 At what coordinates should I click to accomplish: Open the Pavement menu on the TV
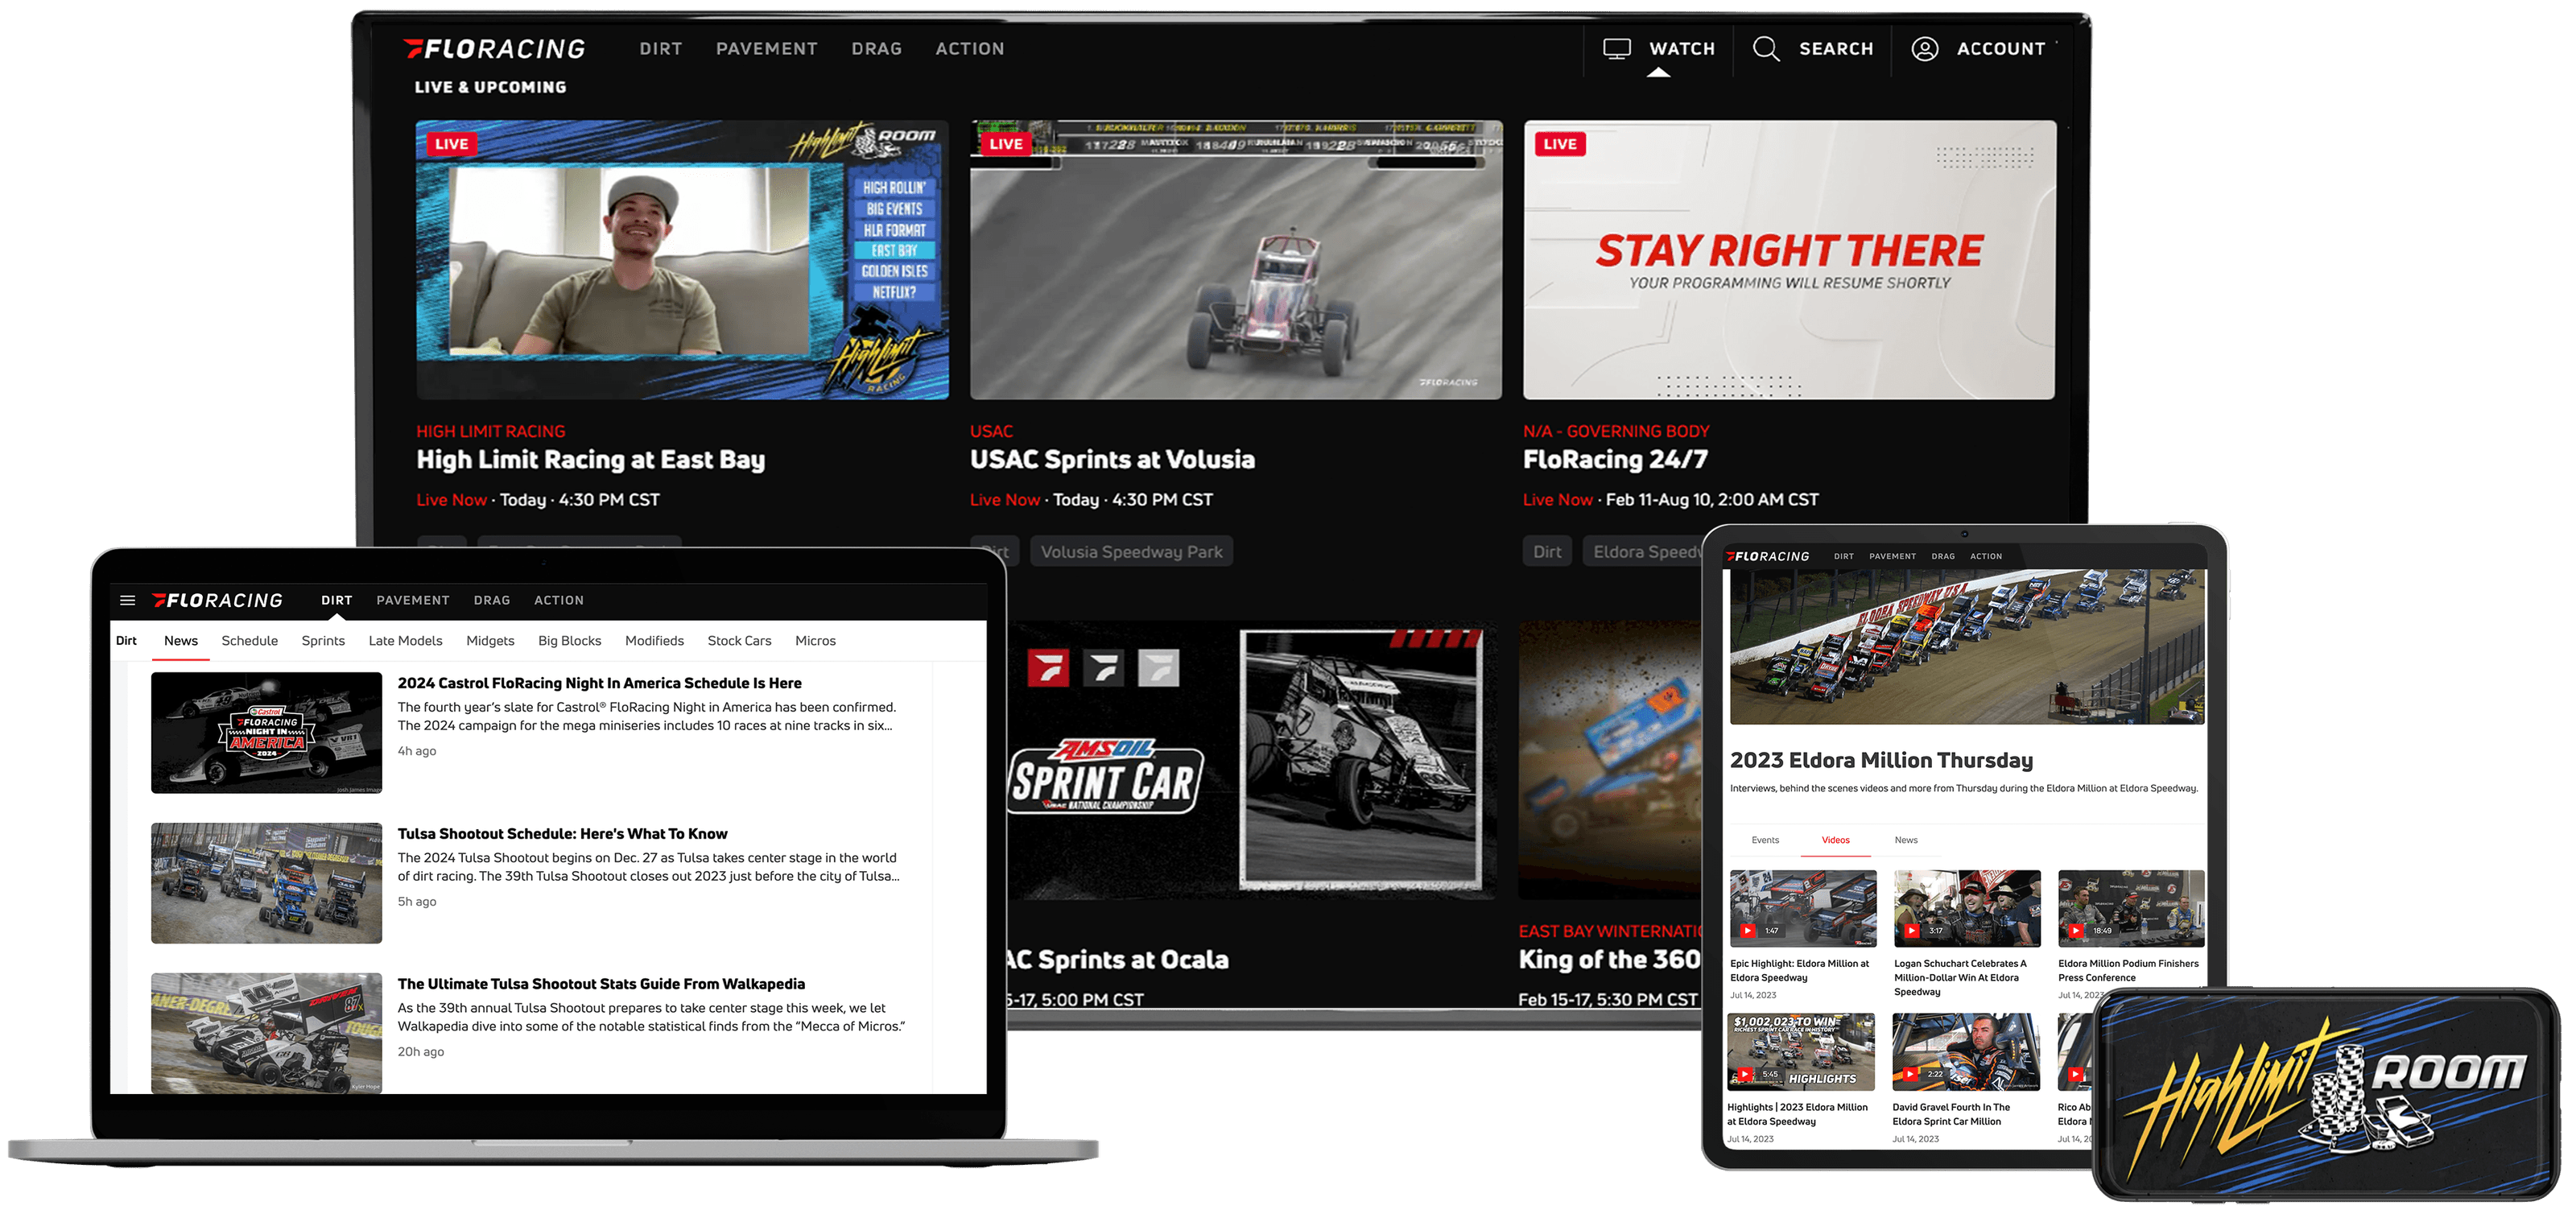(766, 48)
